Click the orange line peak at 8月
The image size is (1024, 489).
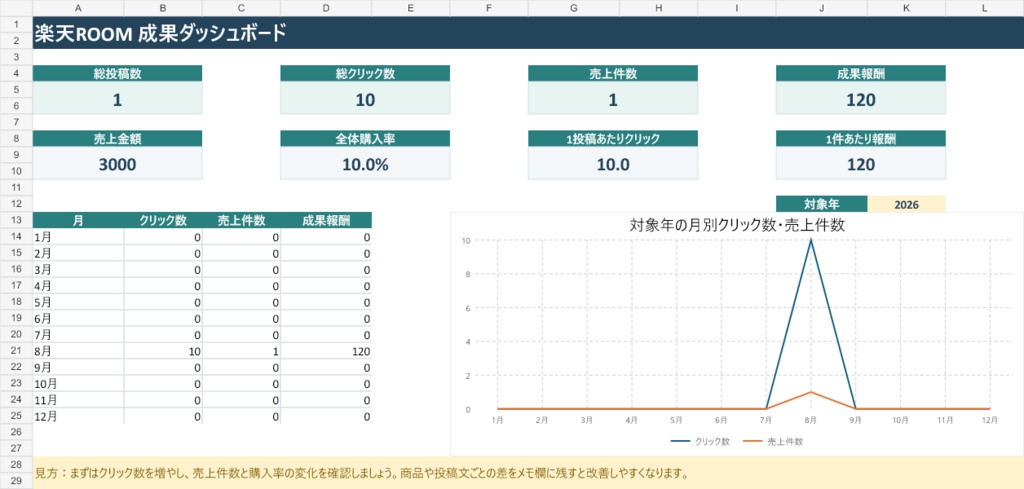tap(810, 392)
